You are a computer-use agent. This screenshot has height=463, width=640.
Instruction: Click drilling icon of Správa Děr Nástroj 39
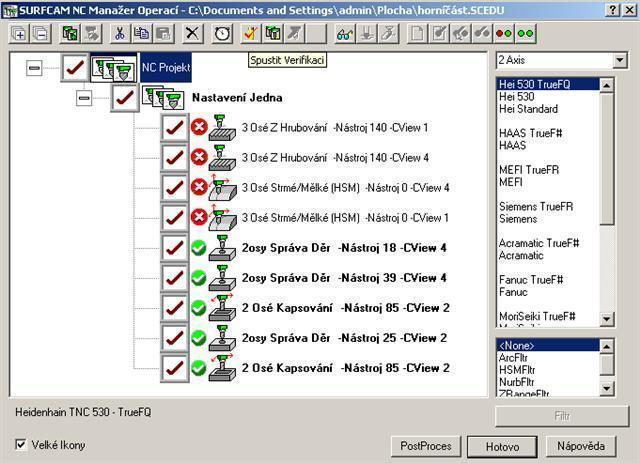(222, 278)
